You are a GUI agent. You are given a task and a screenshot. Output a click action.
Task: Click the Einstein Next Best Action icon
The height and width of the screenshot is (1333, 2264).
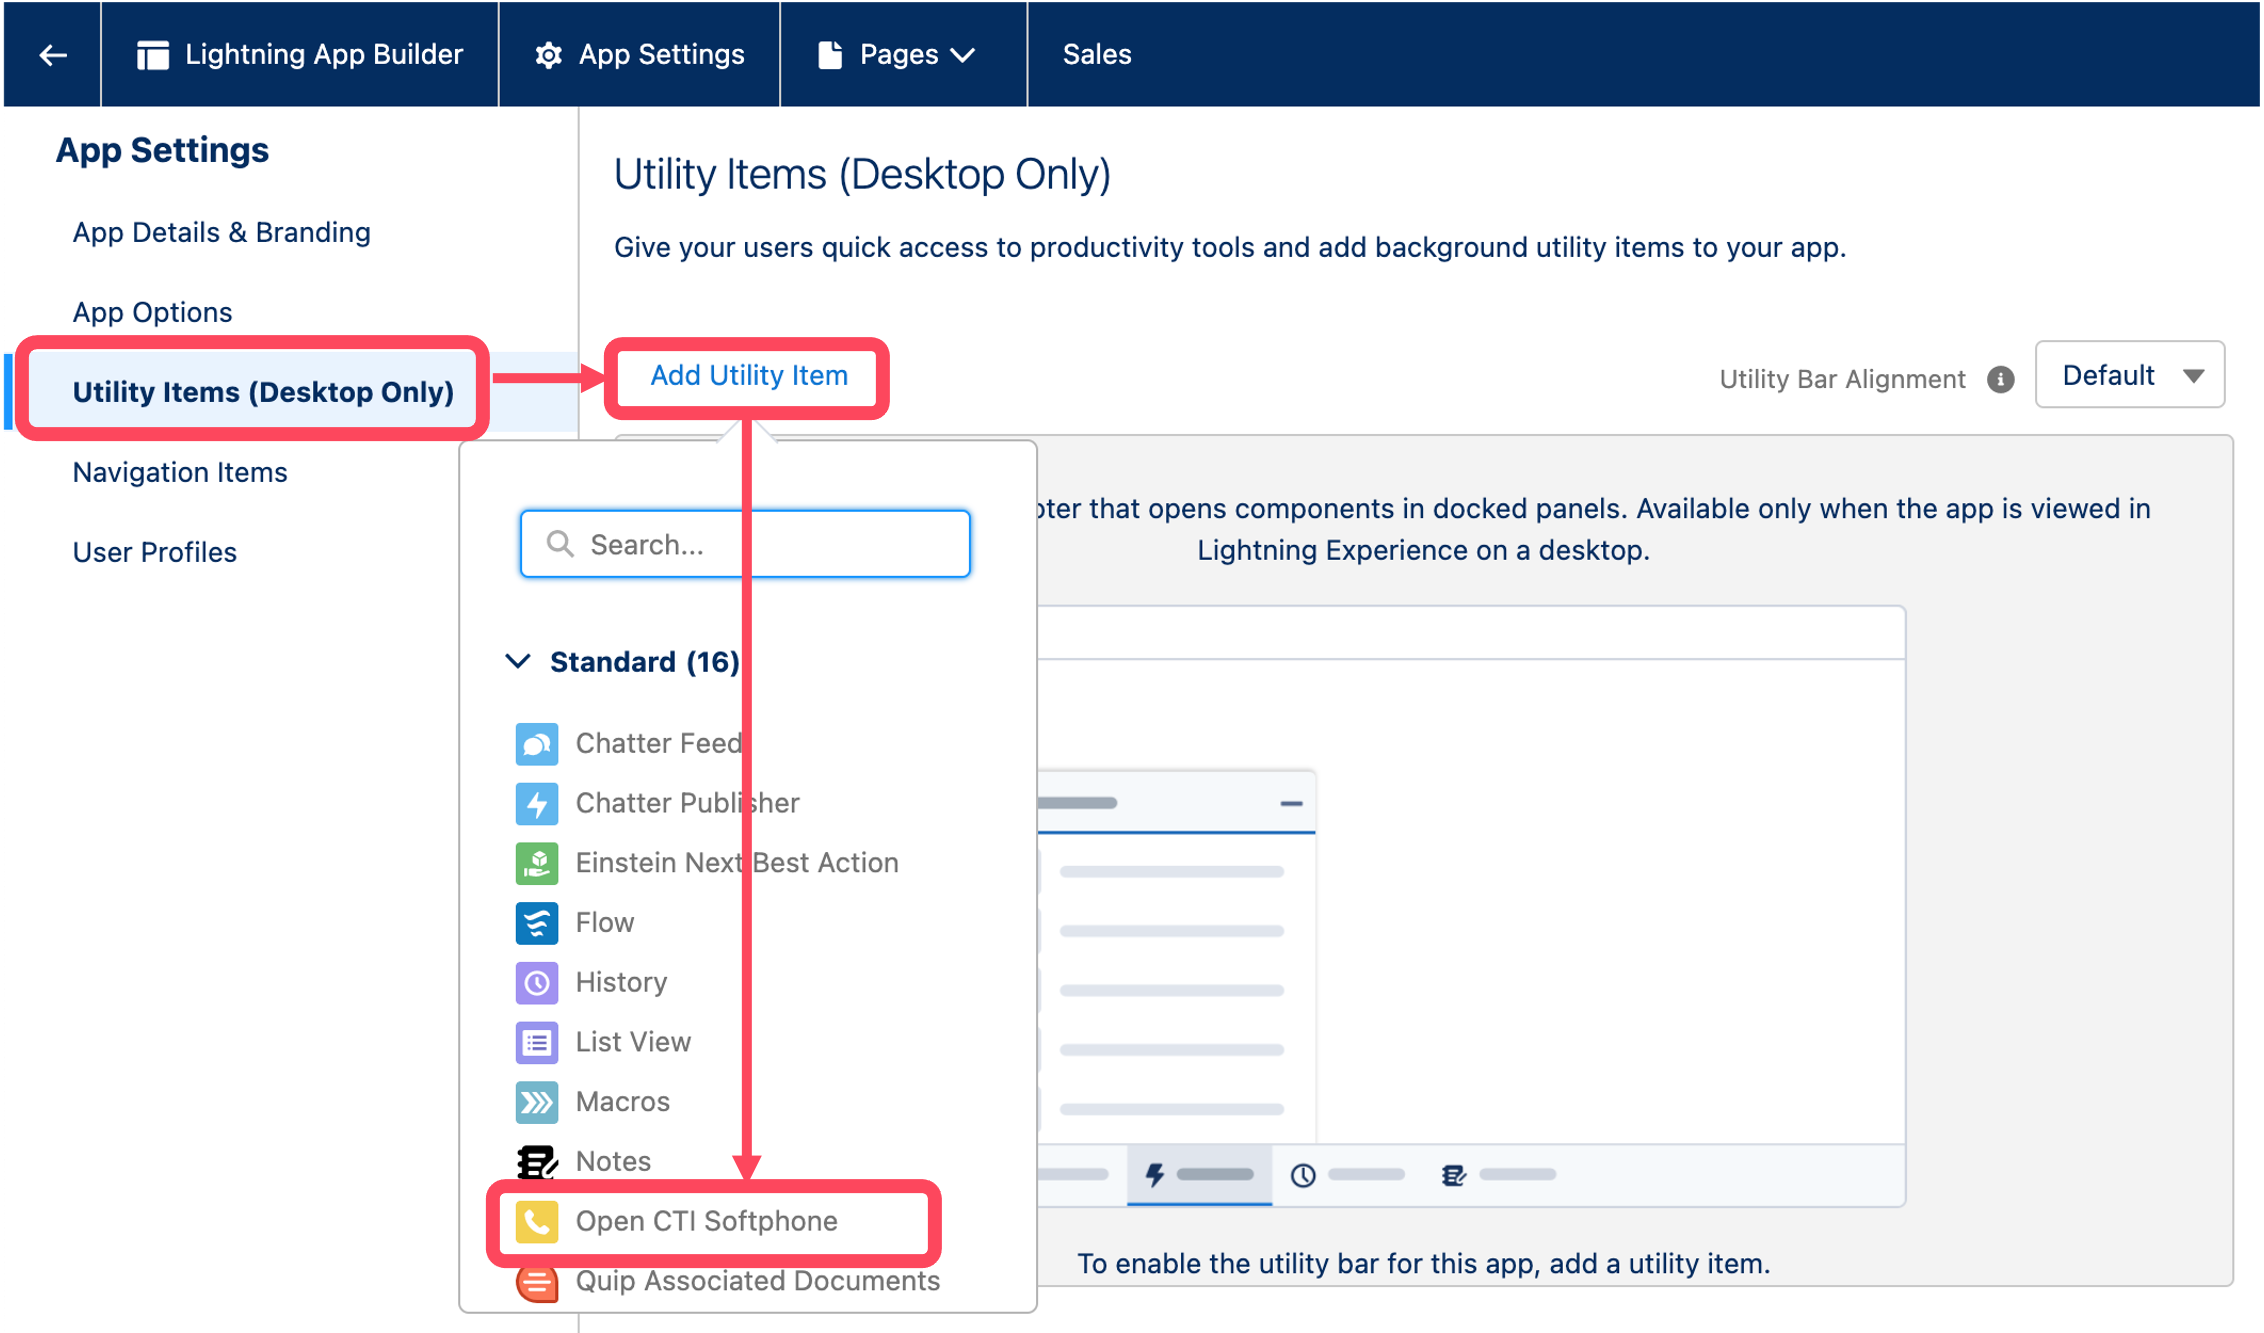pos(537,863)
